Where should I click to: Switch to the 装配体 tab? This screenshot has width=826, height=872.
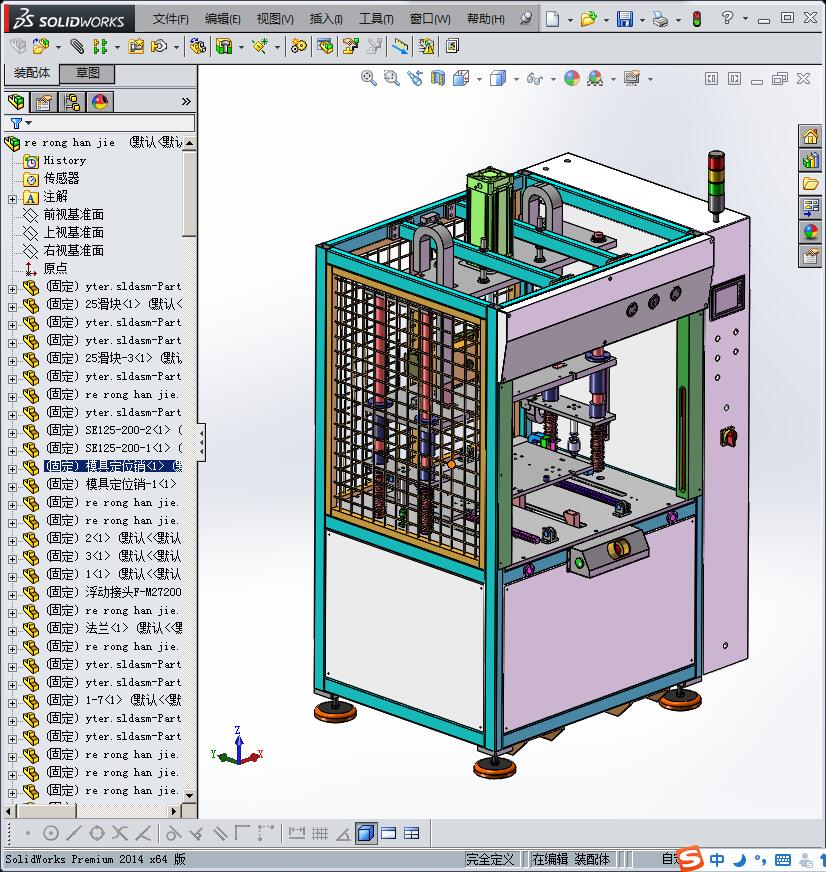click(x=32, y=73)
